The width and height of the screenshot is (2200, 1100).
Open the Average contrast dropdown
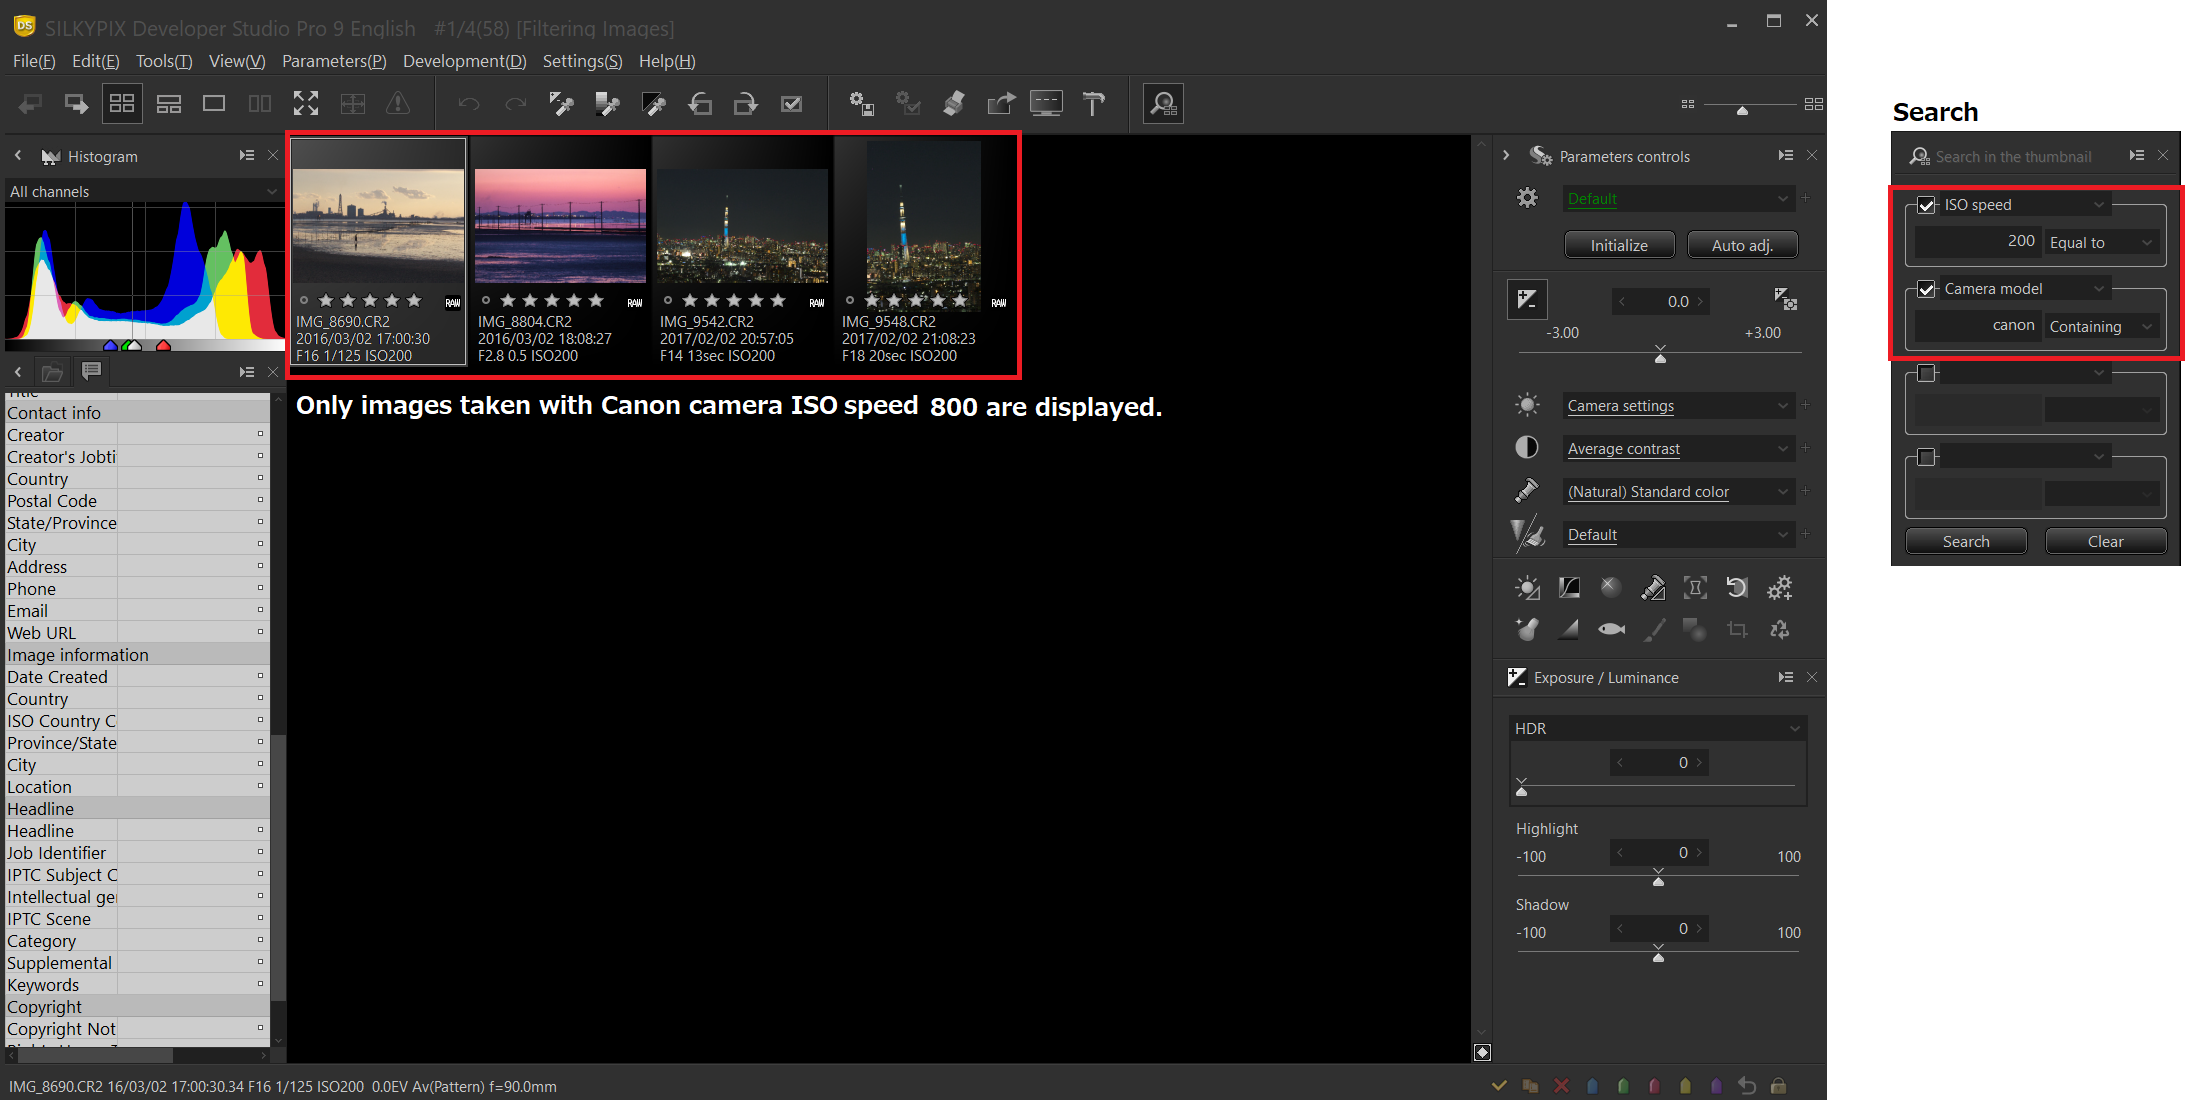pos(1678,449)
